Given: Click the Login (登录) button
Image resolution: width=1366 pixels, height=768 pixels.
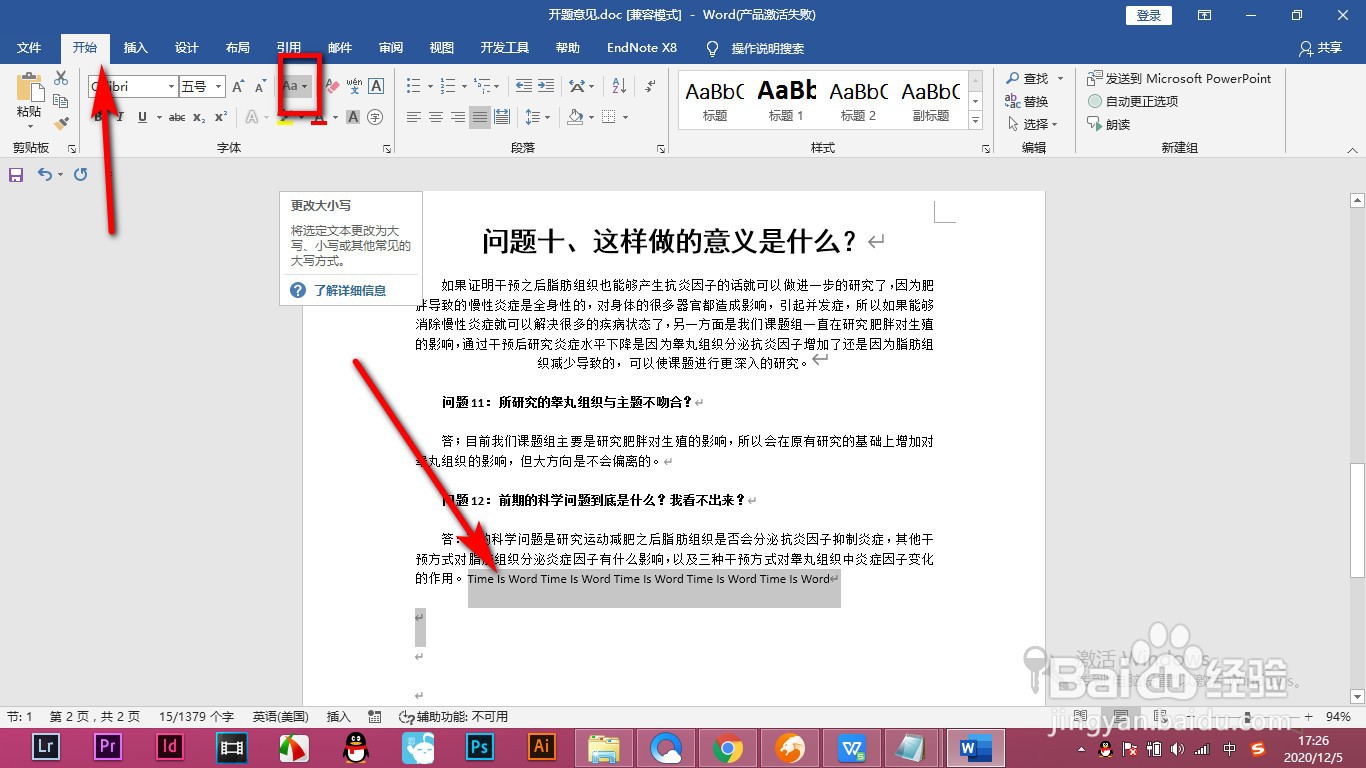Looking at the screenshot, I should click(x=1149, y=15).
